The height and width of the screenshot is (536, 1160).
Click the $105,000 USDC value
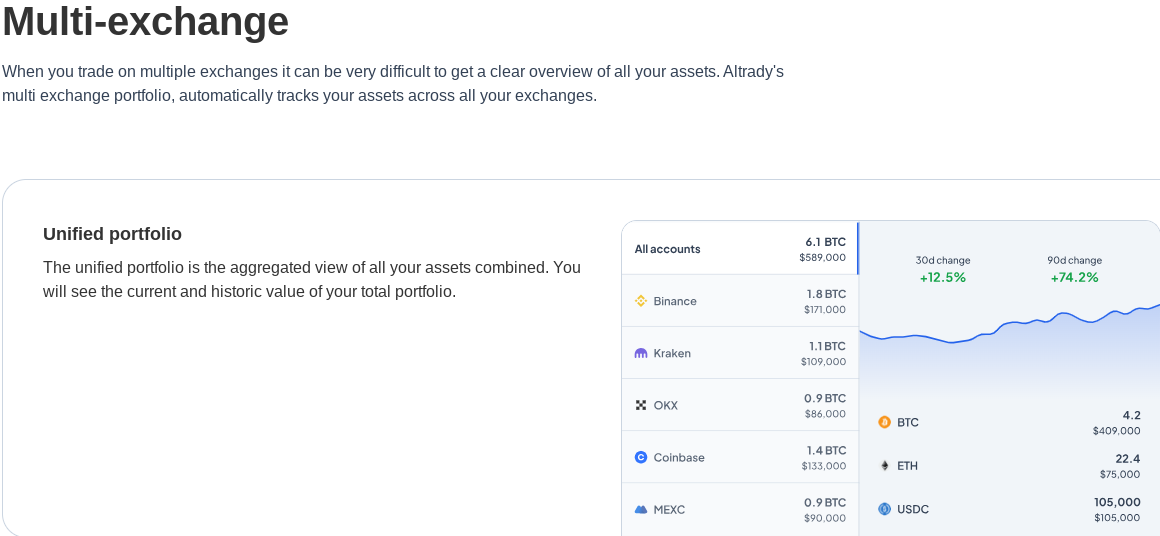tap(1118, 518)
